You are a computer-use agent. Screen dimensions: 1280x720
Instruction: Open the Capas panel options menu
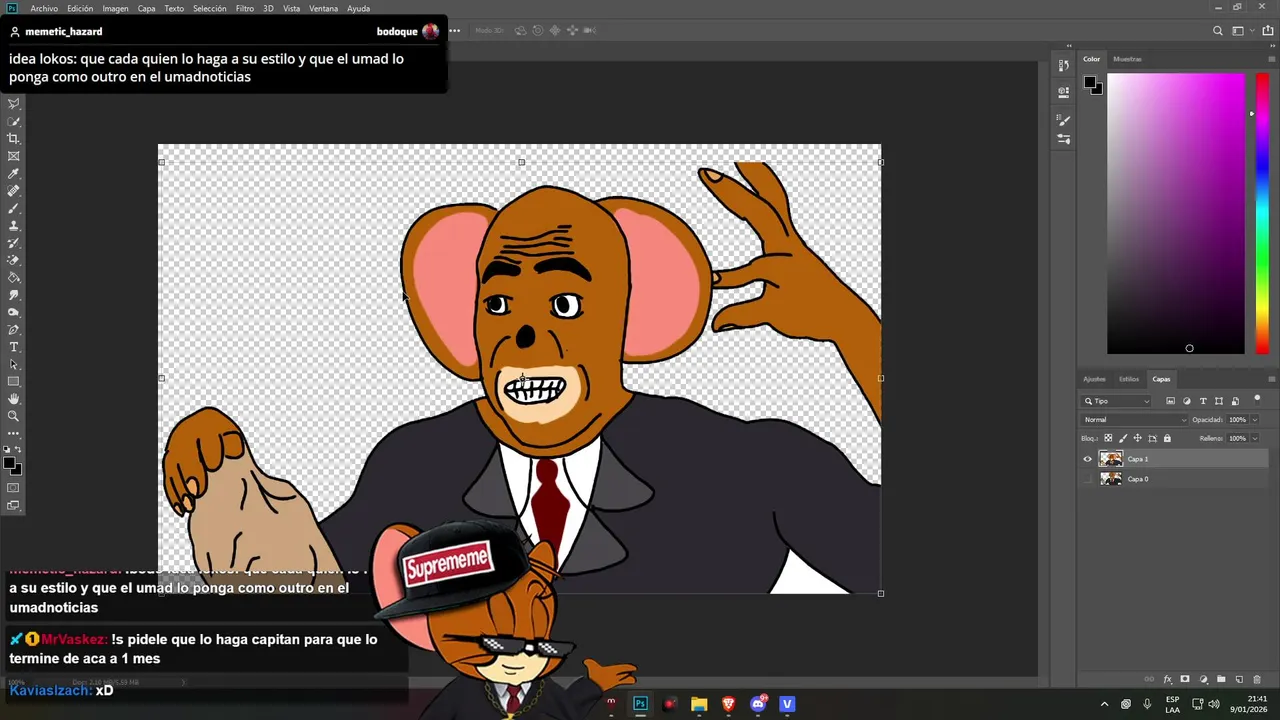1271,379
